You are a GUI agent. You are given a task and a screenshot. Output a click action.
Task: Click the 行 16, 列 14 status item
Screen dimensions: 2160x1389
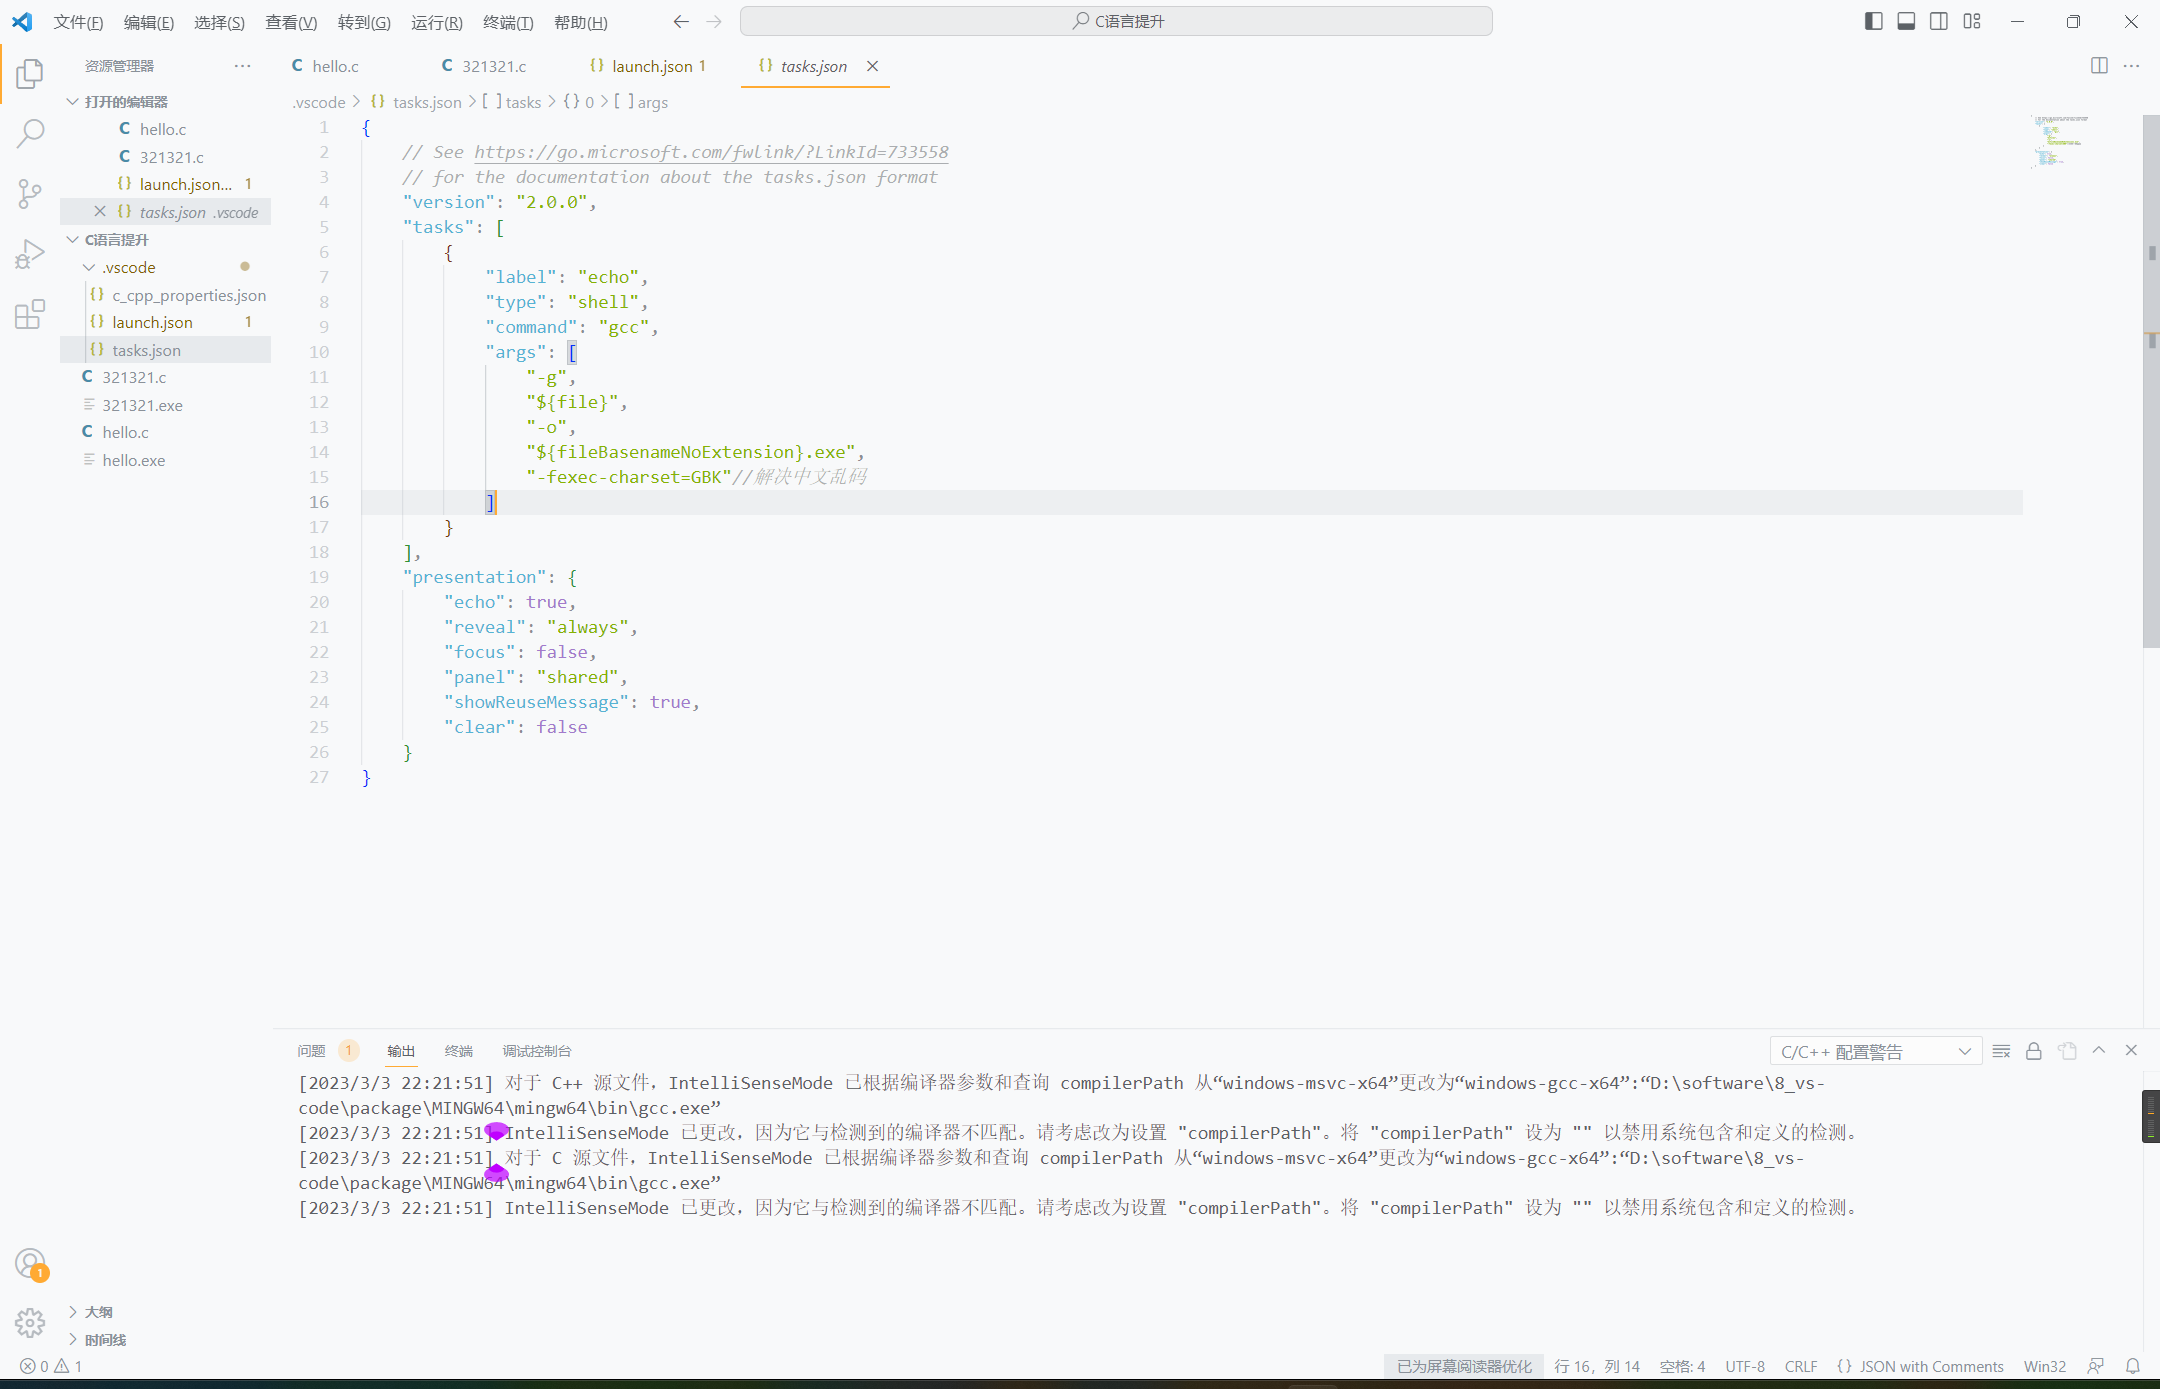1596,1366
